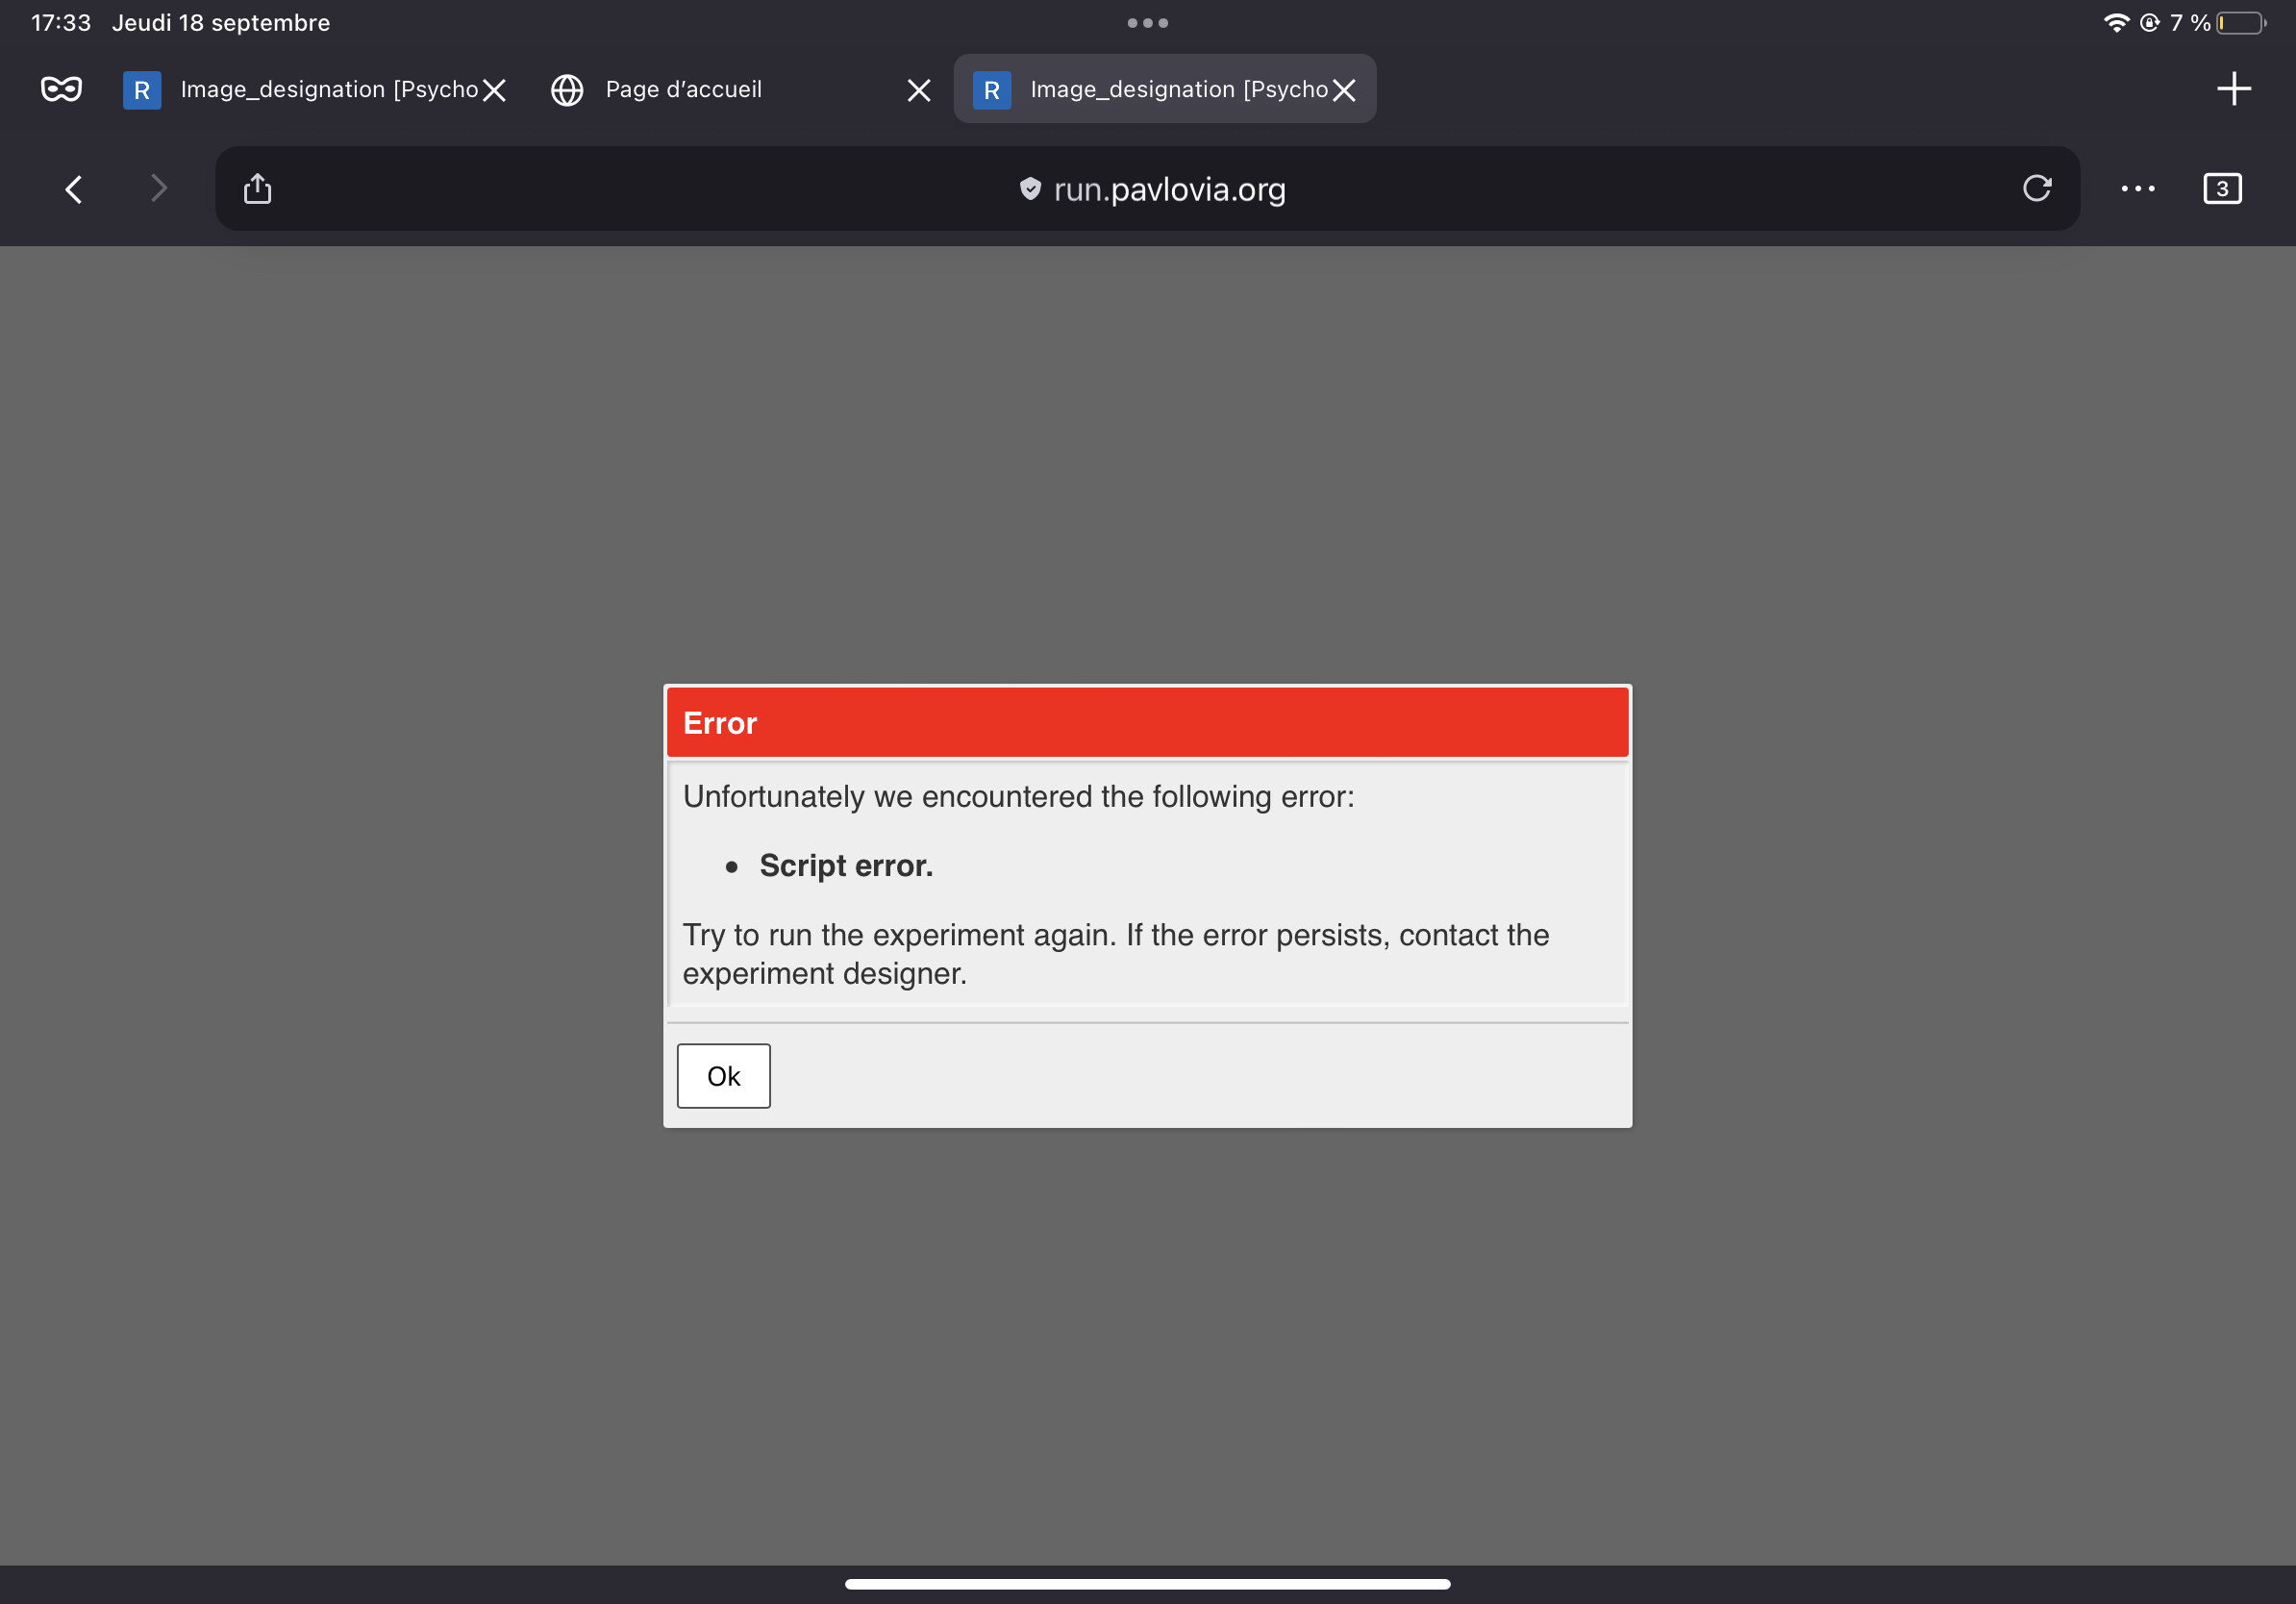This screenshot has width=2296, height=1604.
Task: Close the Page d'accueil tab
Action: tap(918, 91)
